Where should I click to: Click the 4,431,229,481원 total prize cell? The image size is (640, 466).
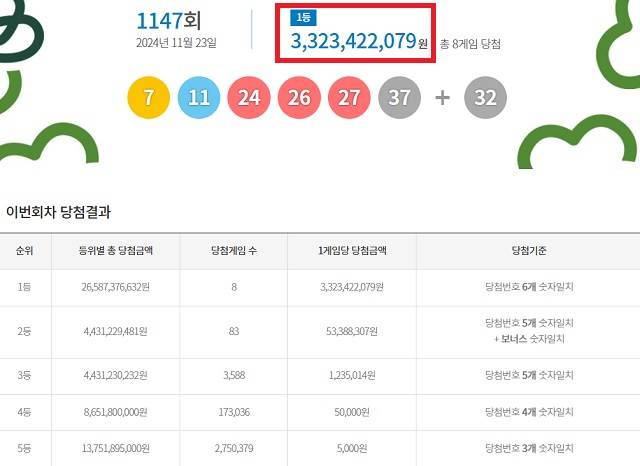tap(116, 331)
